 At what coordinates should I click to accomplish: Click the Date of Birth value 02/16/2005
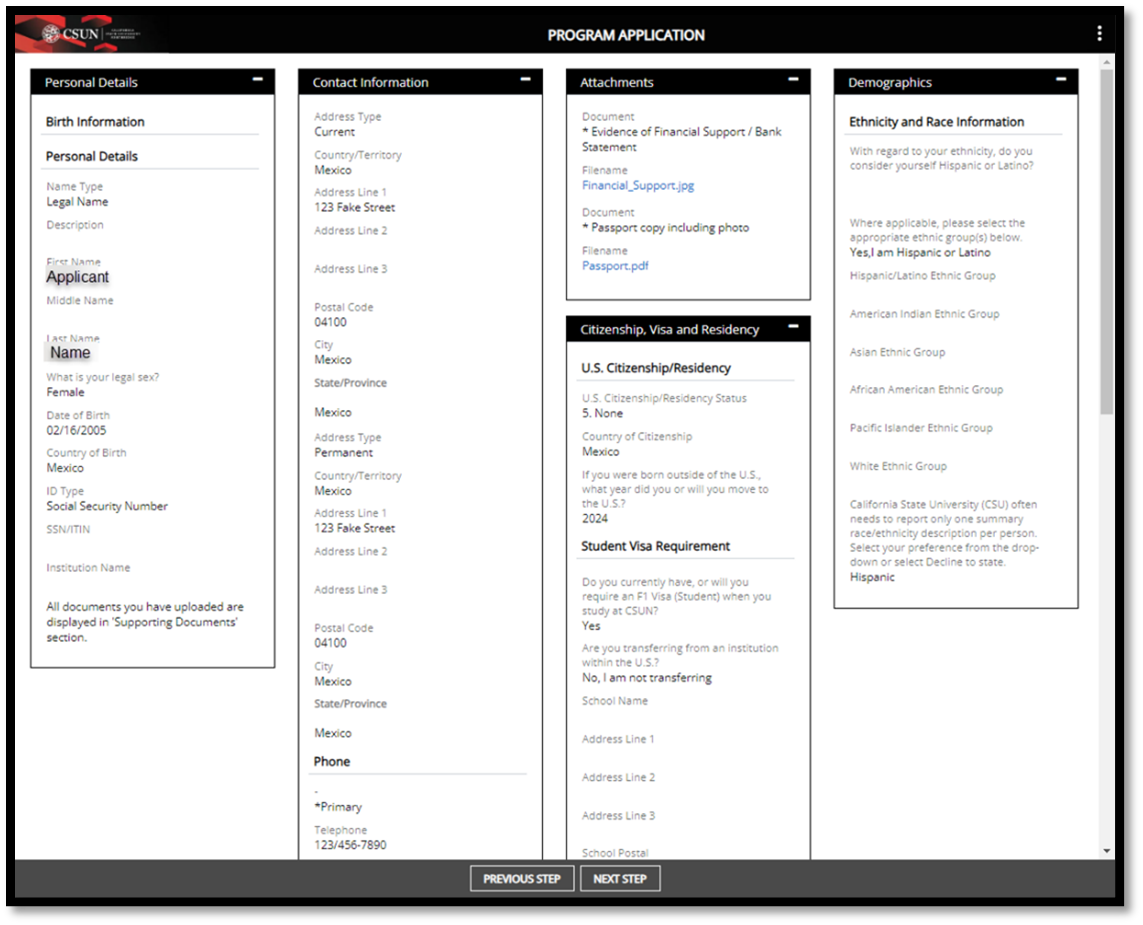point(76,430)
